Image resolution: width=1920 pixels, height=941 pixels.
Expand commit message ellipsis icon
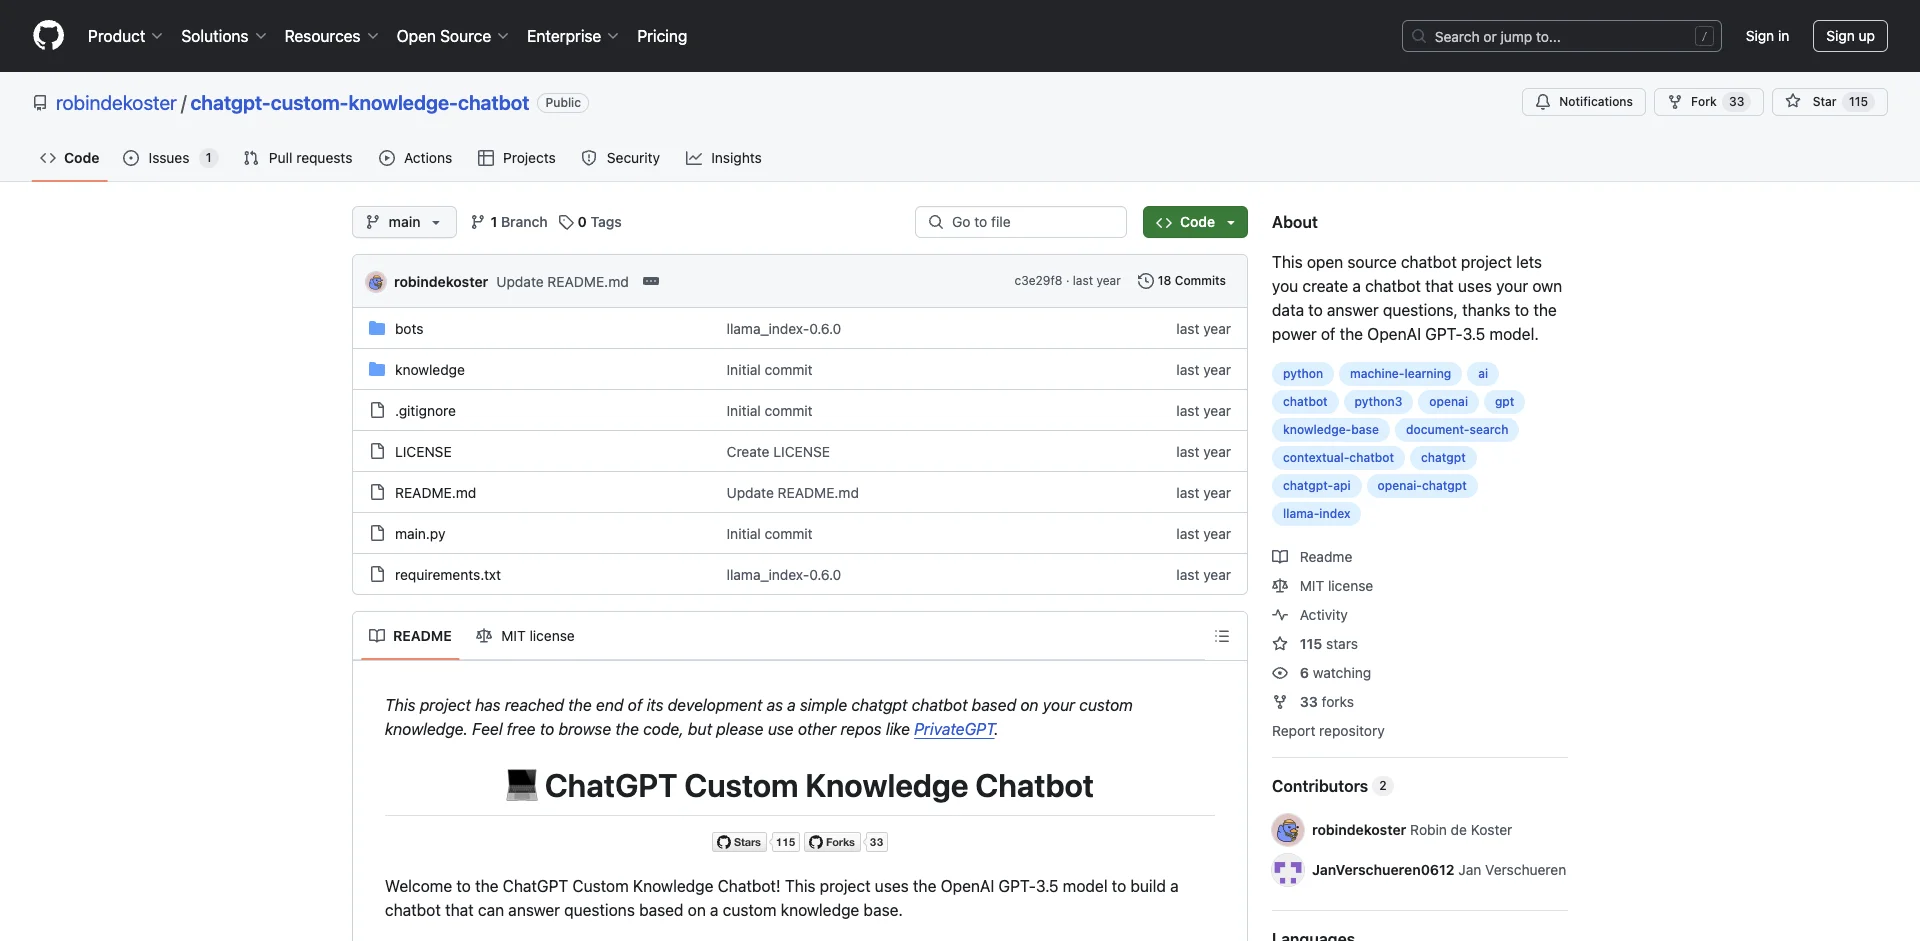point(651,282)
